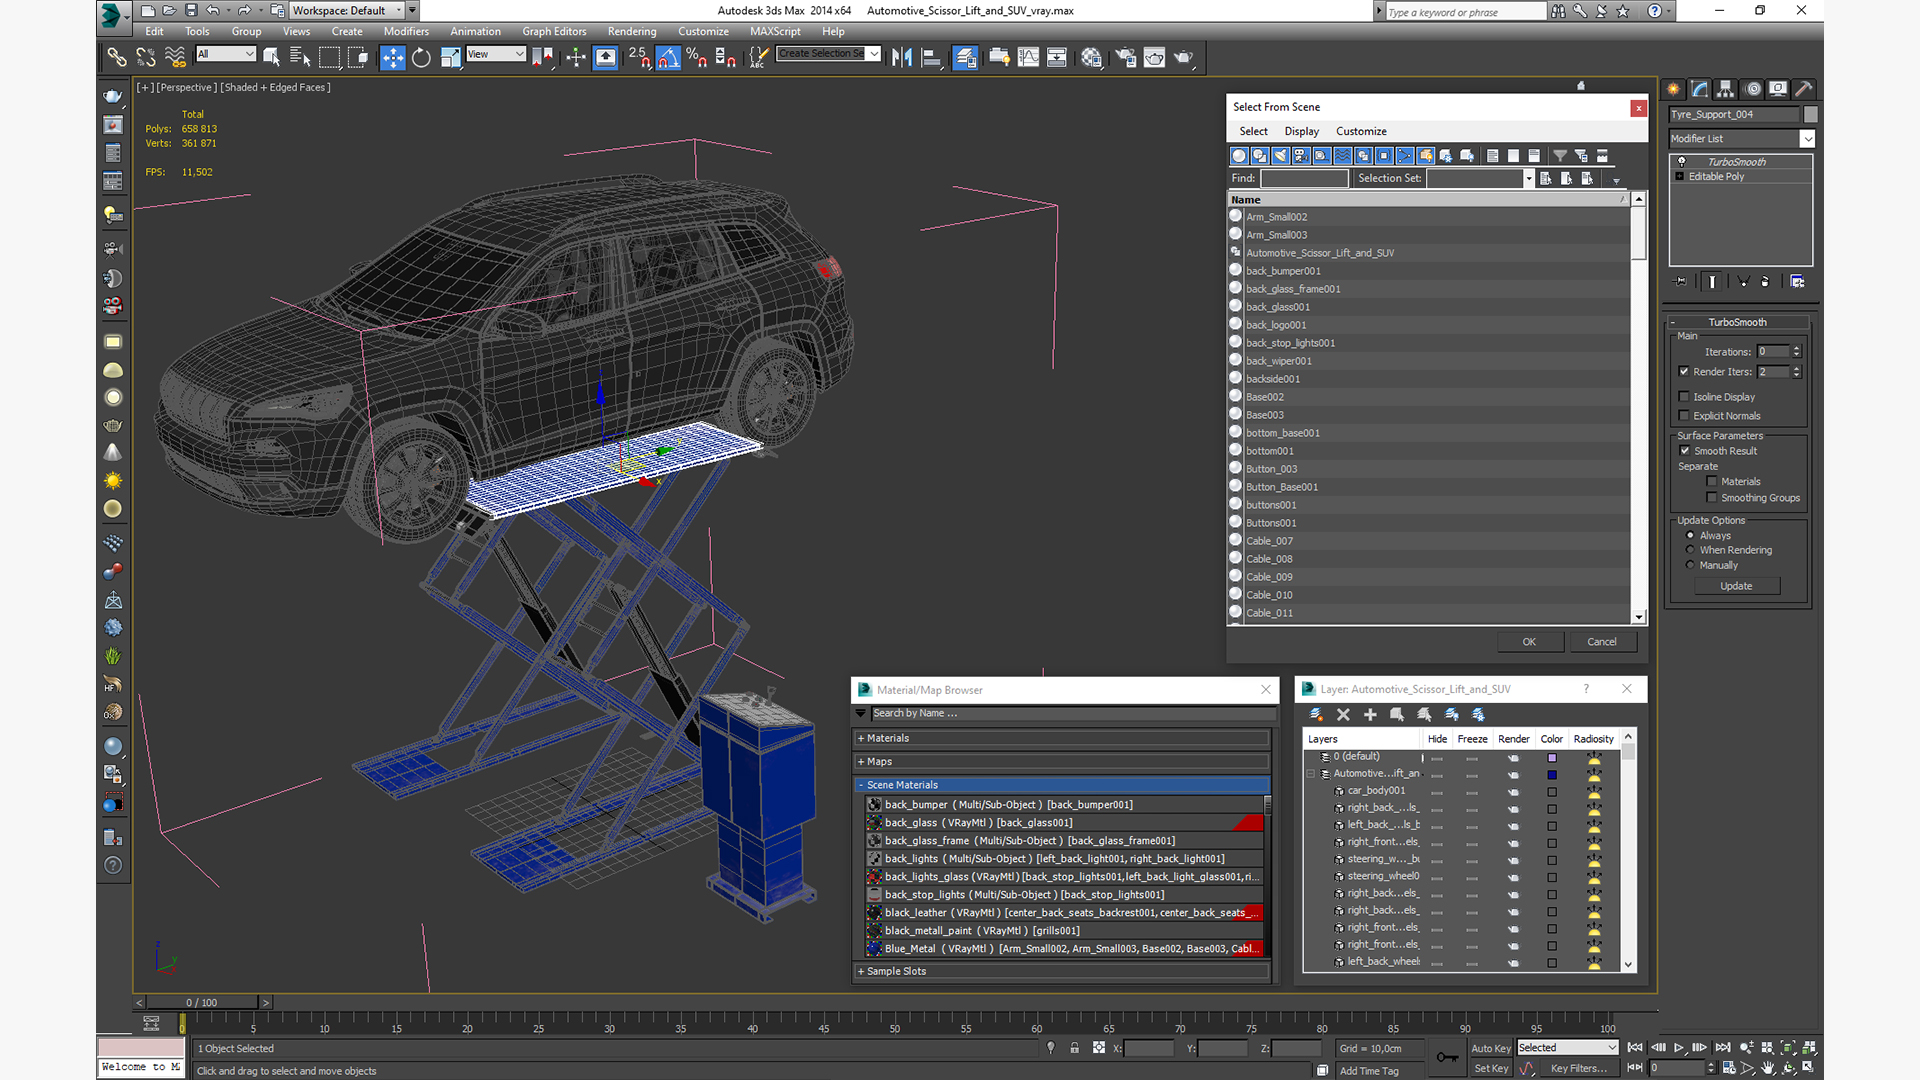Click the Select and Link chain icon
Viewport: 1920px width, 1080px height.
pyautogui.click(x=116, y=57)
